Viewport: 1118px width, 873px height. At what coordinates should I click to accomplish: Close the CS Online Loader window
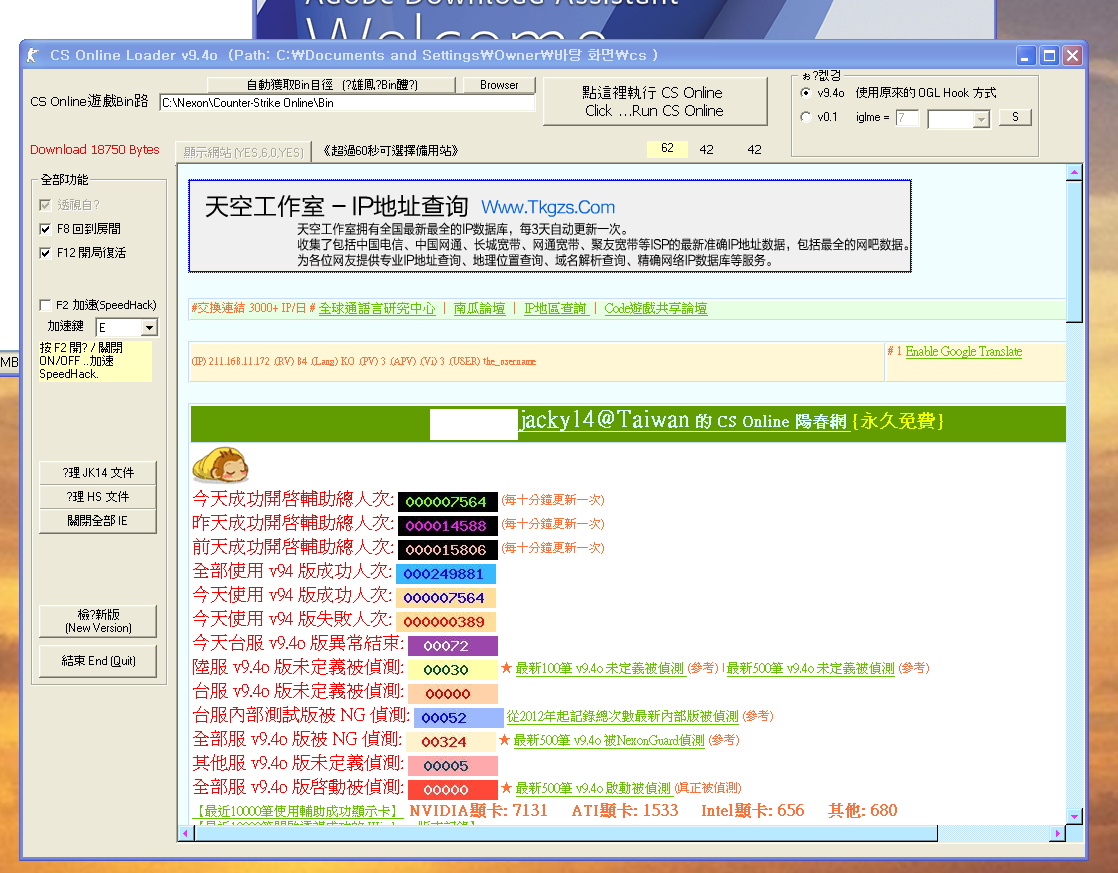click(x=1072, y=56)
